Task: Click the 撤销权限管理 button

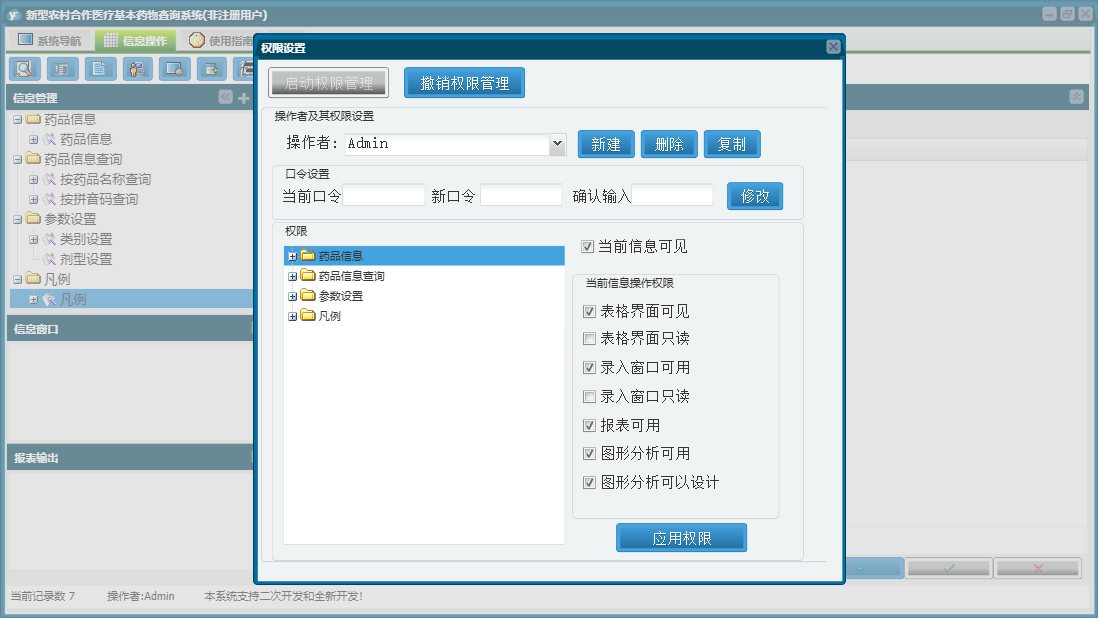Action: tap(464, 83)
